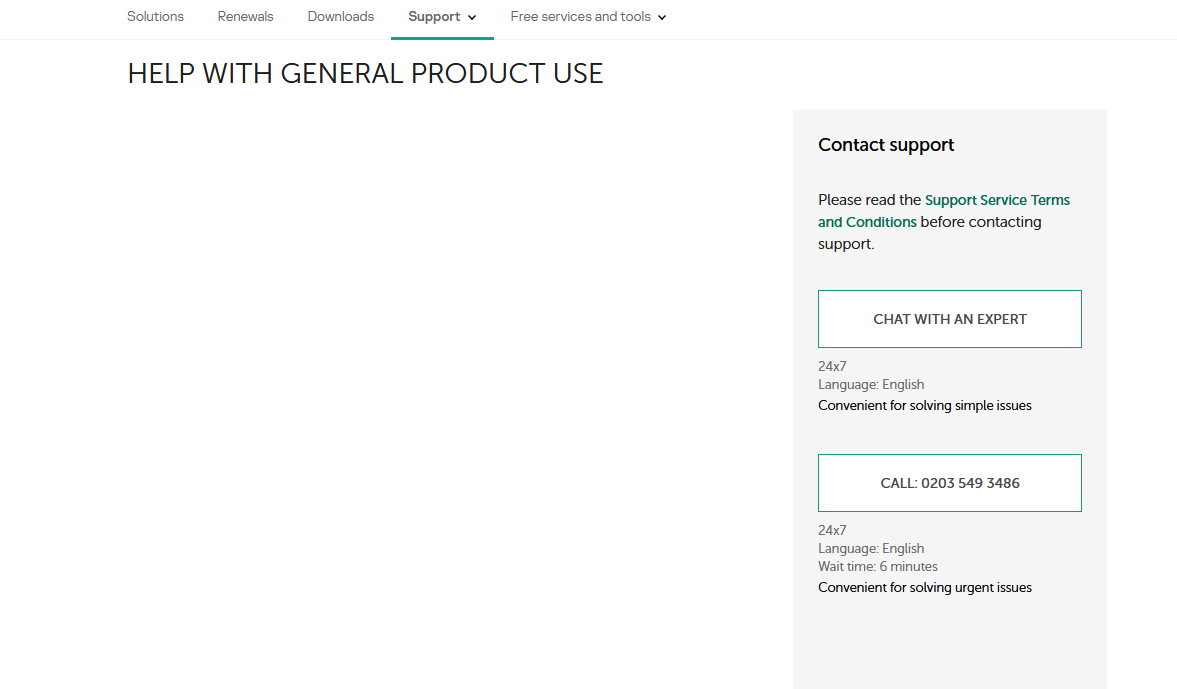Click the Contact support panel heading

point(886,145)
